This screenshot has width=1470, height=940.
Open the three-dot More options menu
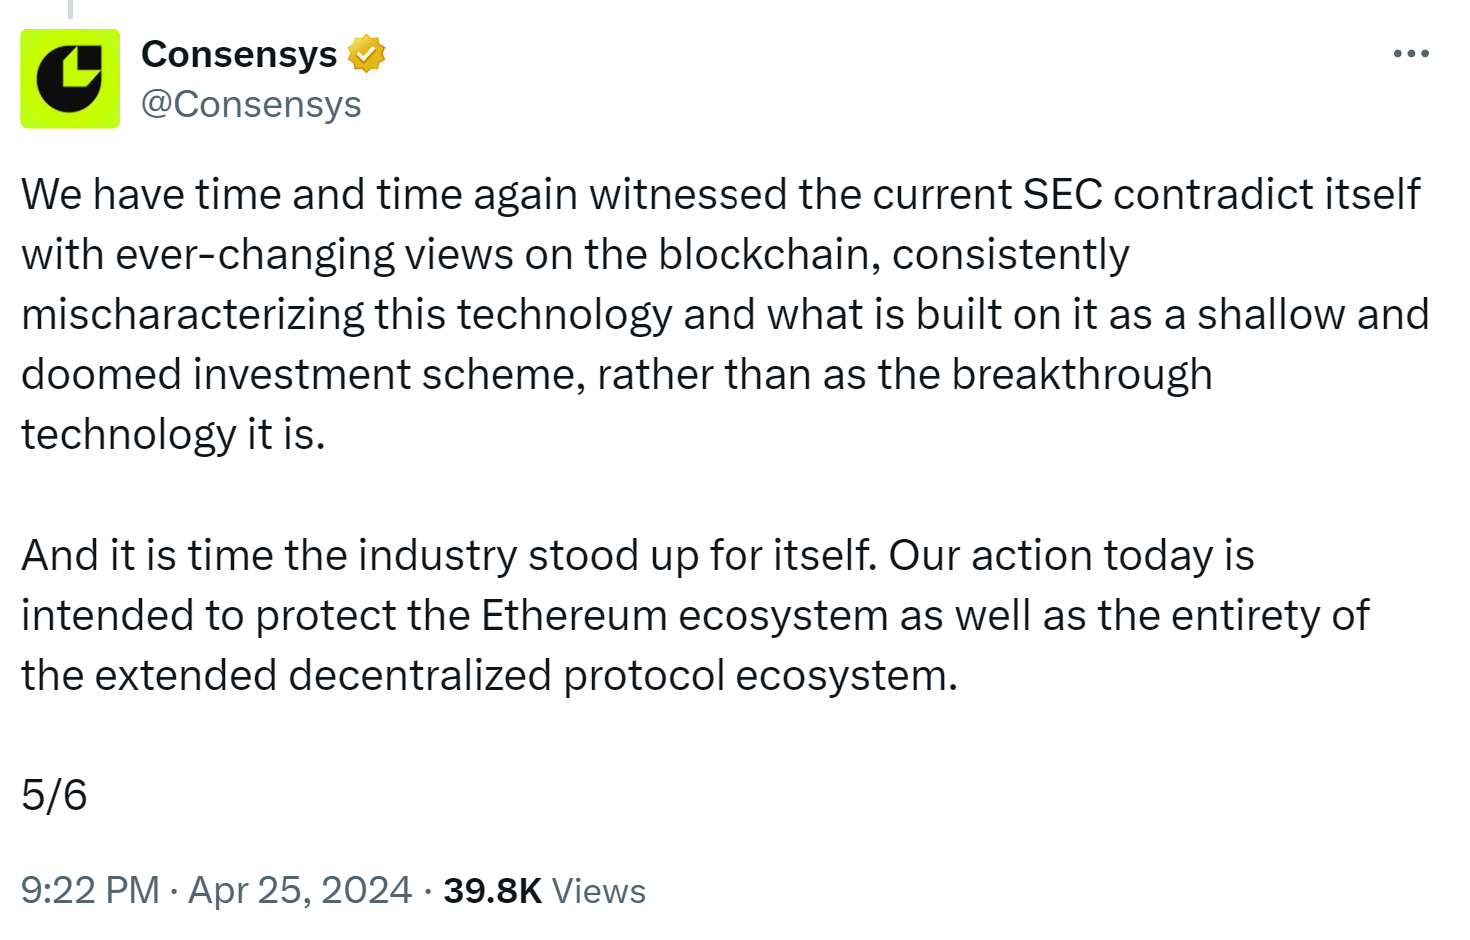[x=1411, y=53]
